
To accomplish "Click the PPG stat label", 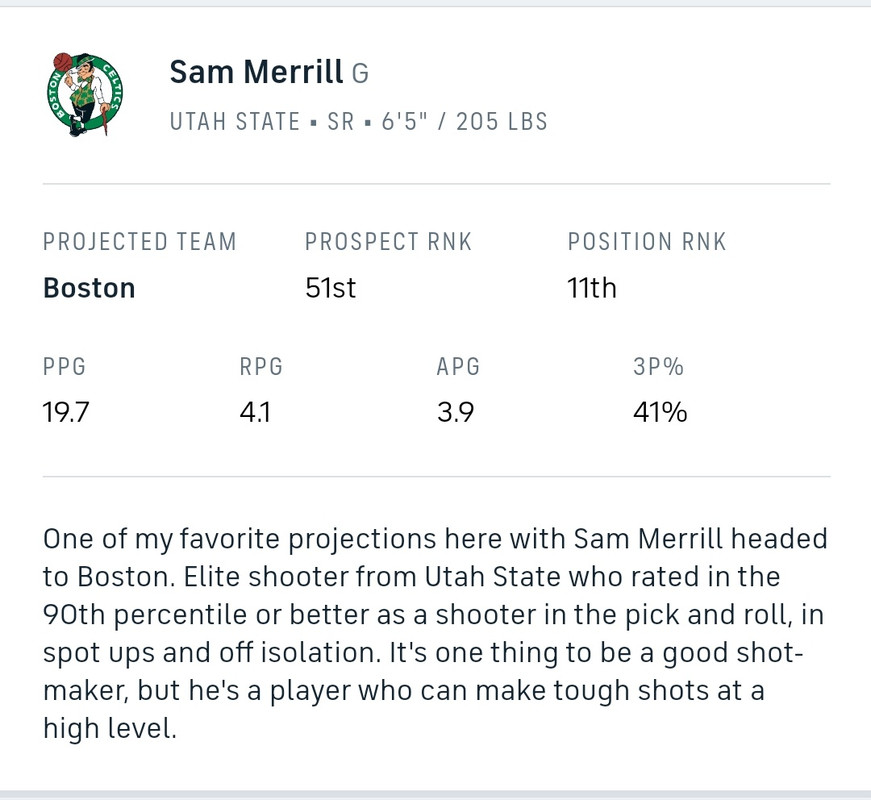I will pyautogui.click(x=64, y=367).
